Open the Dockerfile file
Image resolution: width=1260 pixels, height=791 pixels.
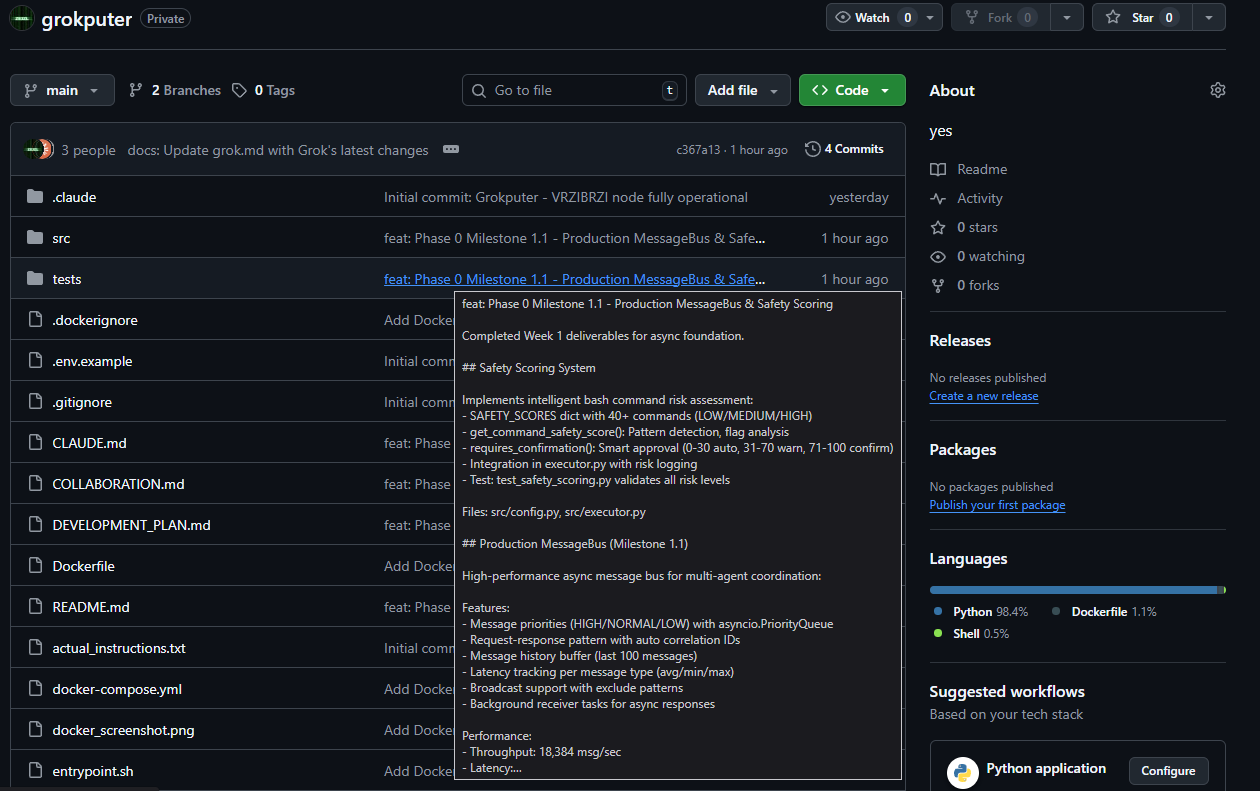83,566
